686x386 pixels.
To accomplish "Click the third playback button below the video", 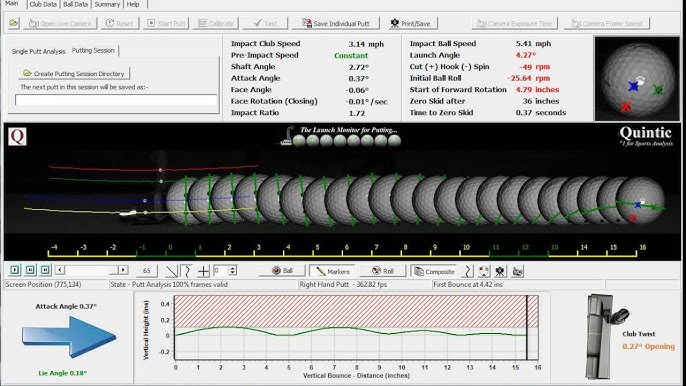I will point(45,270).
